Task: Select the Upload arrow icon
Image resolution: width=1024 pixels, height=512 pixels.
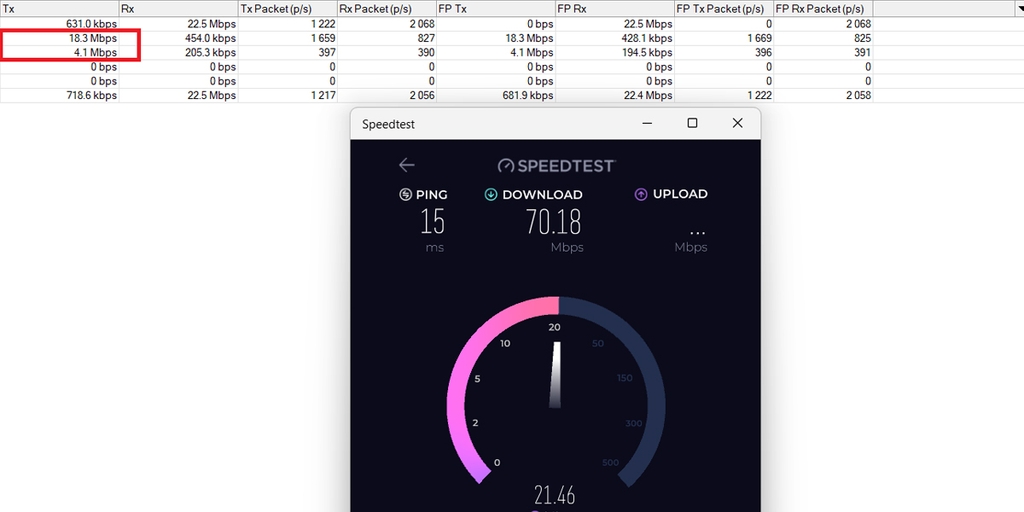Action: pyautogui.click(x=641, y=195)
